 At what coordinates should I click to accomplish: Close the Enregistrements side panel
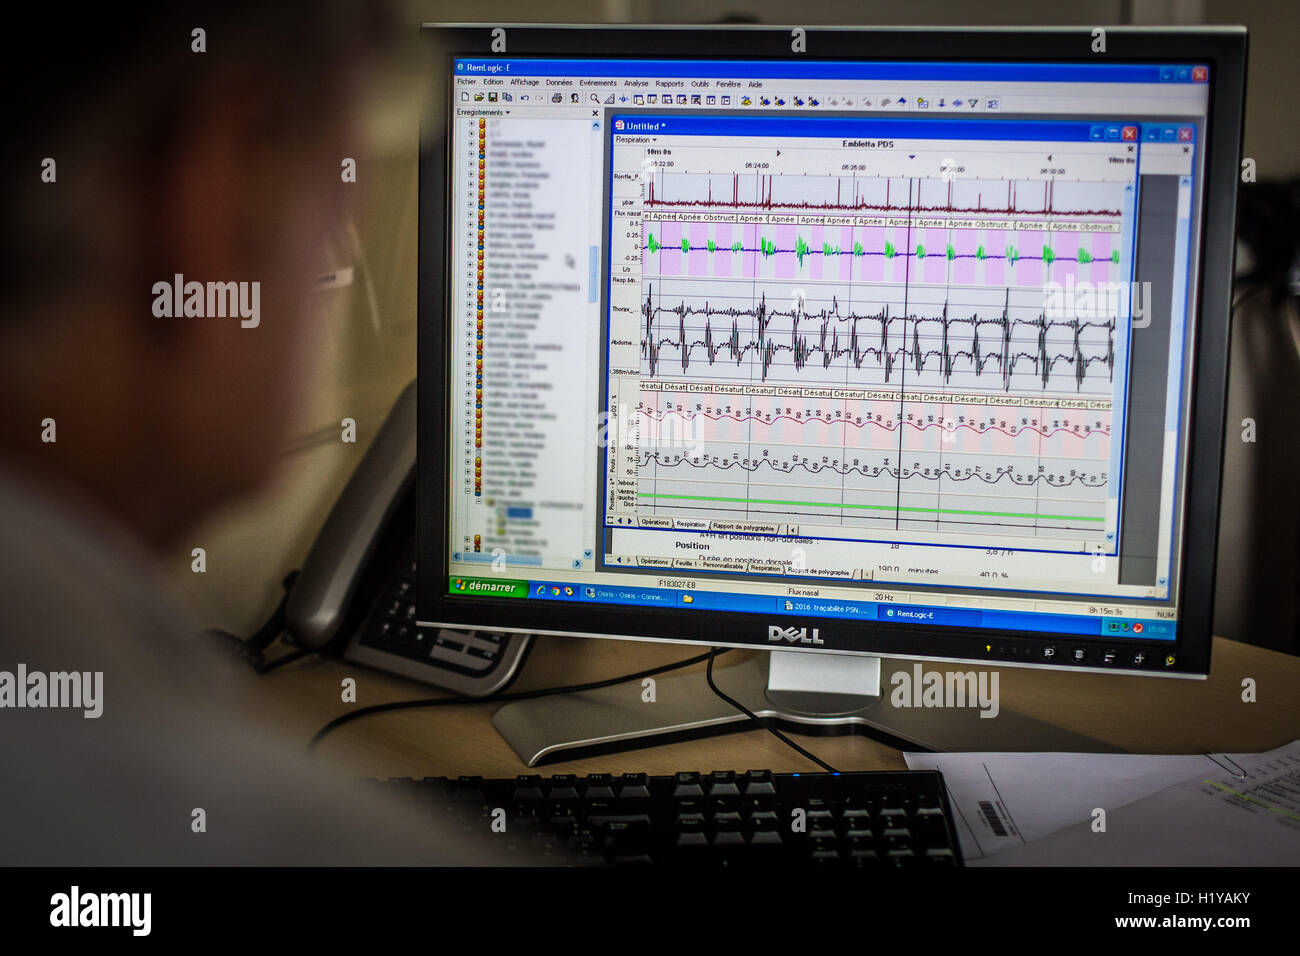coord(595,113)
